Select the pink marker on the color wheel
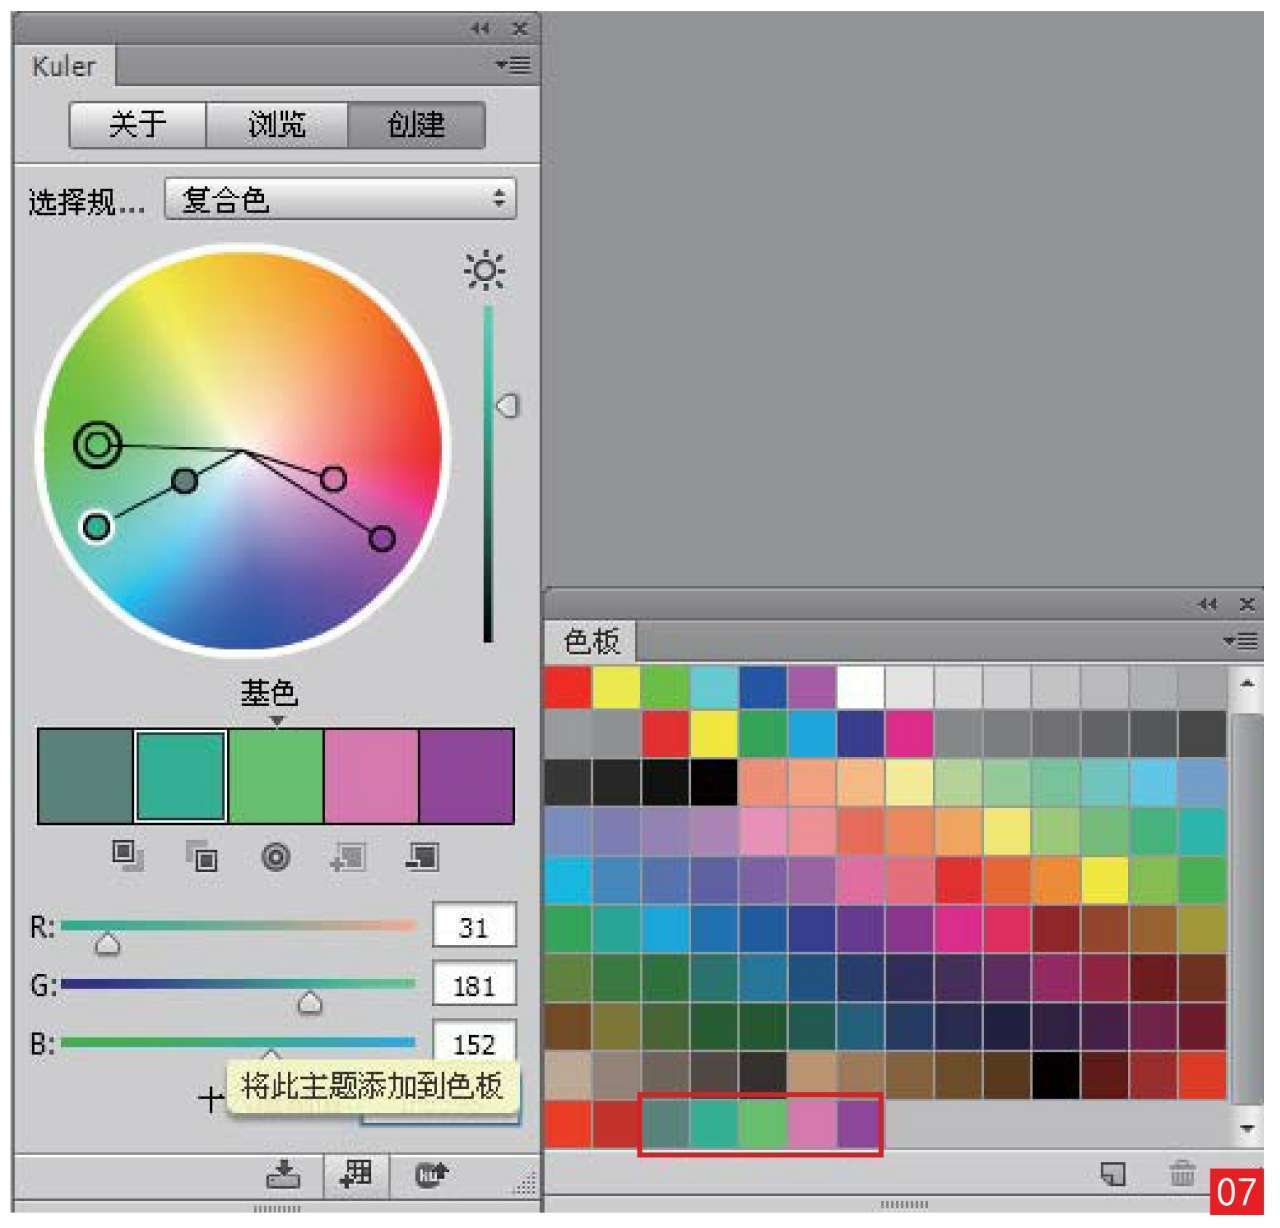 point(334,479)
